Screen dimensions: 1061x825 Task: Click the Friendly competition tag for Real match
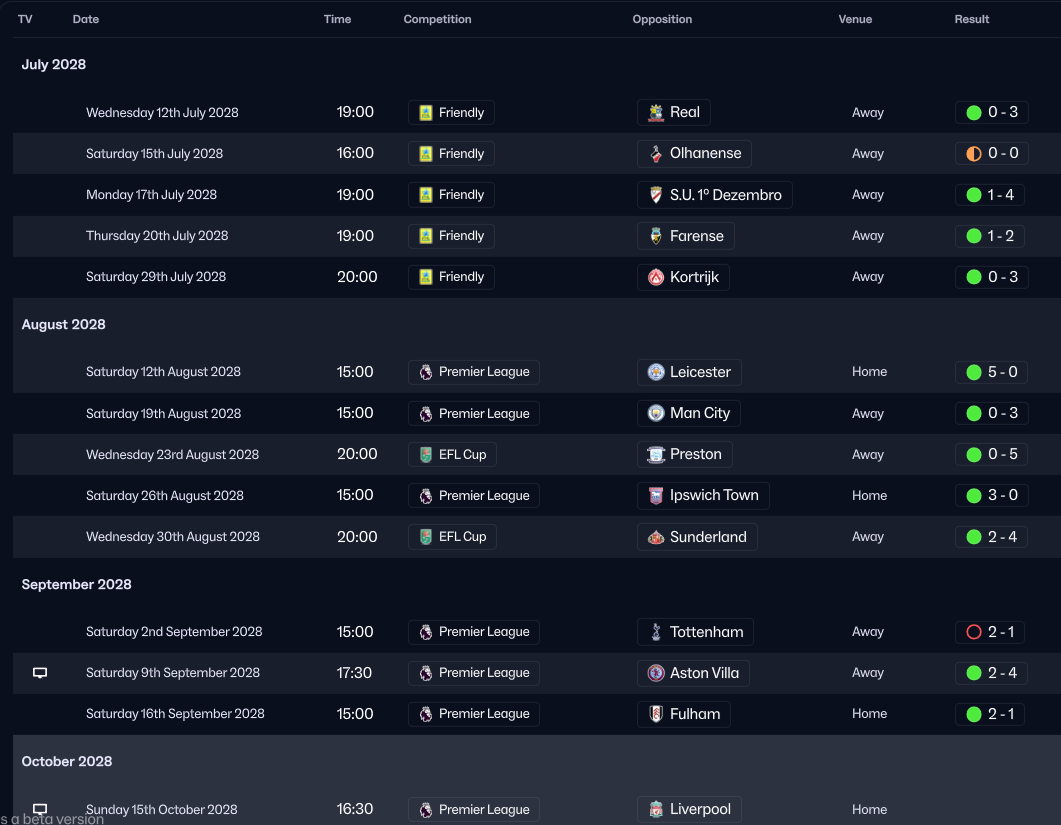click(452, 113)
